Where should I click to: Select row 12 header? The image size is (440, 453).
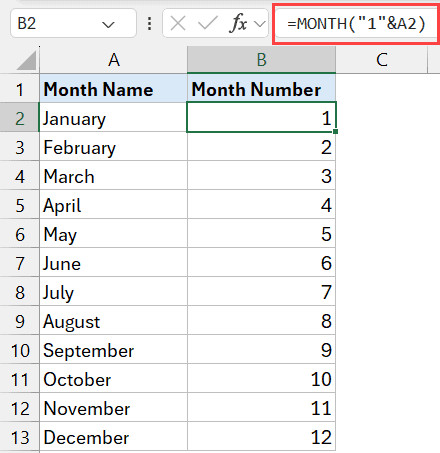tap(19, 407)
